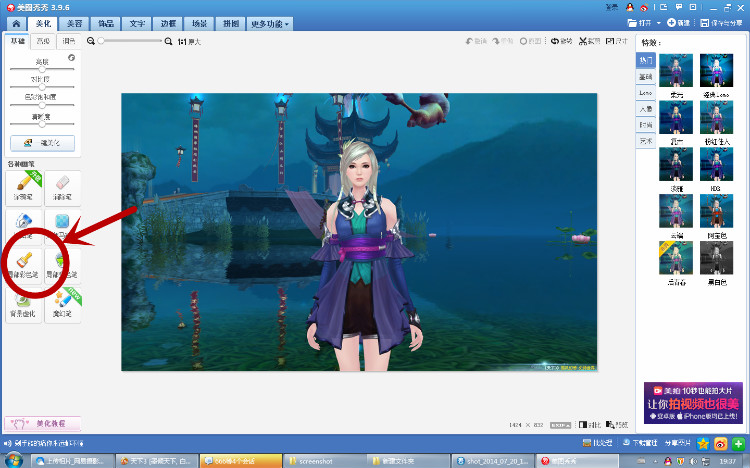Select the 涂鸦笔 doodle brush tool
This screenshot has height=468, width=750.
coord(23,188)
